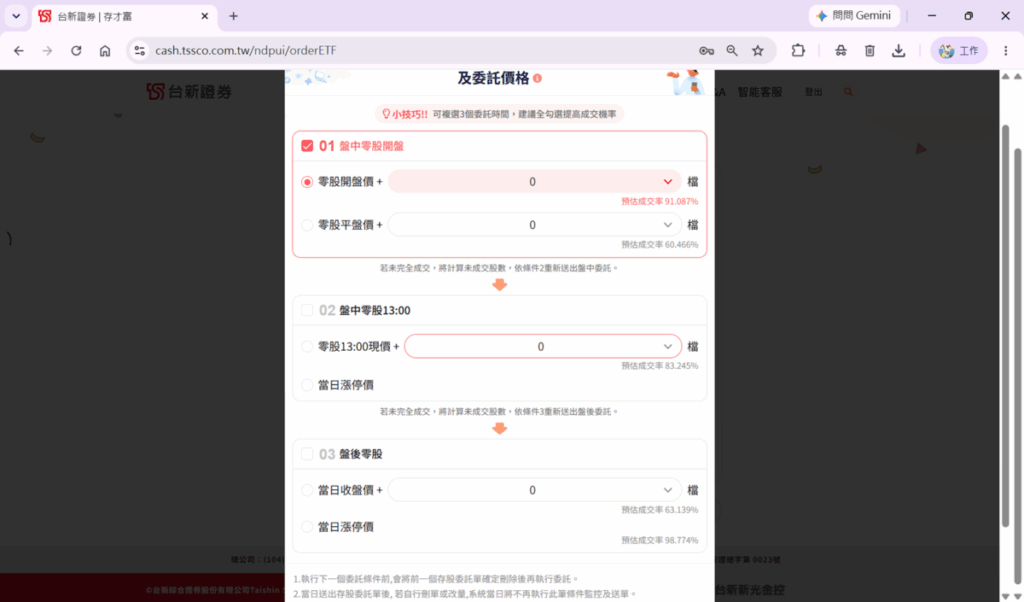Bookmark this page with the star icon

758,50
